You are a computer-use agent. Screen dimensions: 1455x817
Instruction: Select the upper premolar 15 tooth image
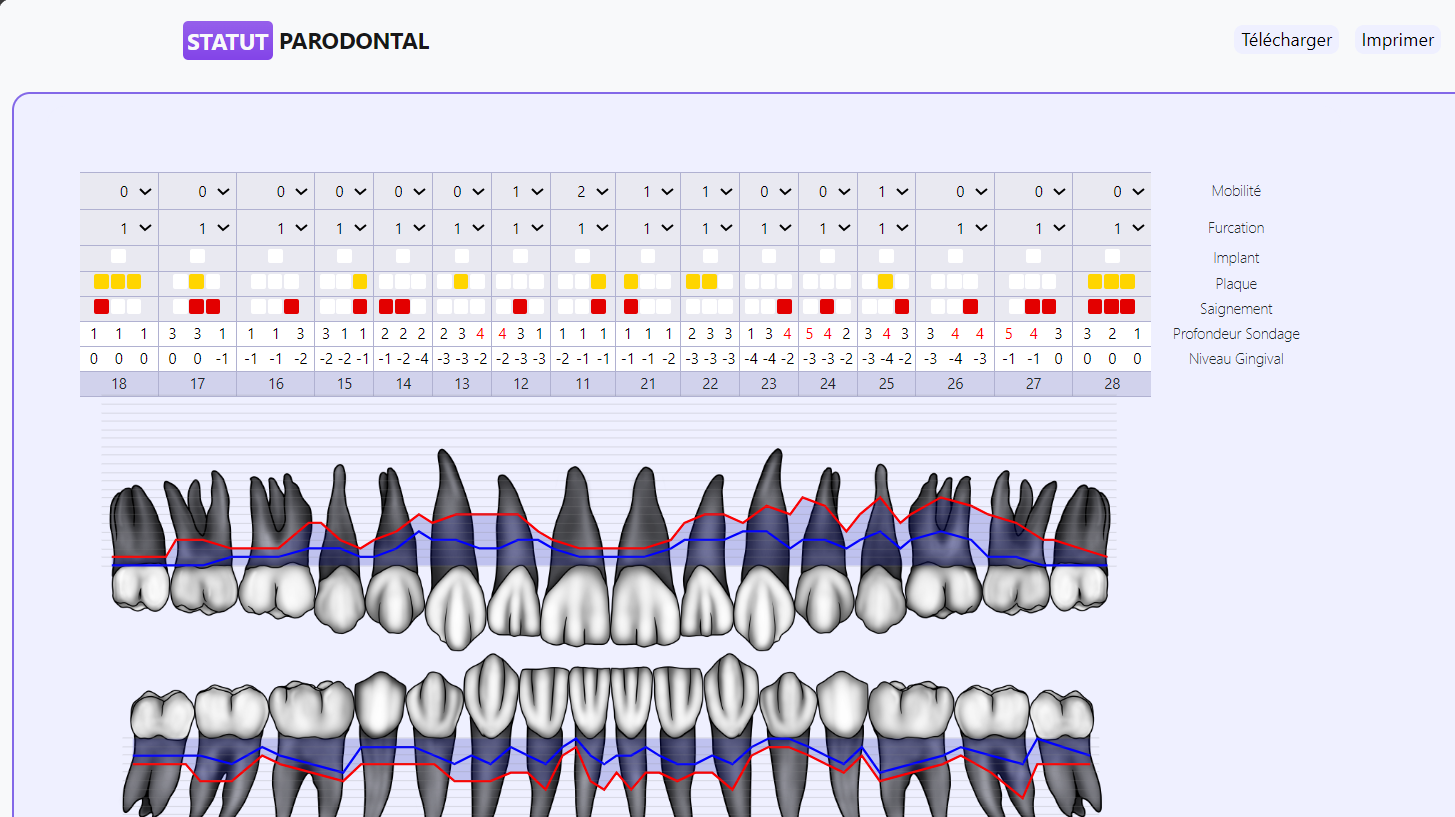click(x=339, y=548)
